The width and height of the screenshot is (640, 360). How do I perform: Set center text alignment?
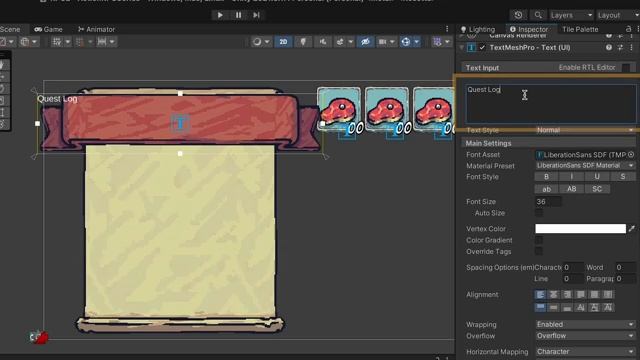click(553, 294)
